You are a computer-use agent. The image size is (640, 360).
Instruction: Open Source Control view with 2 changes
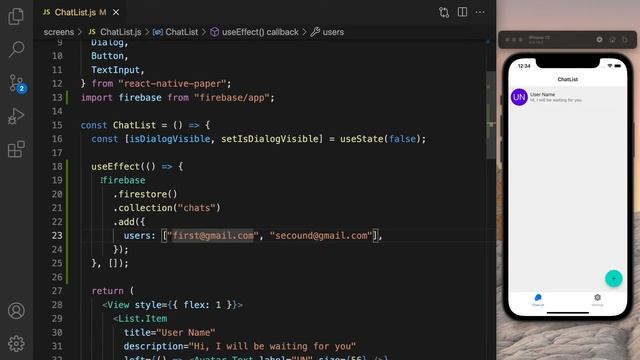coord(17,83)
